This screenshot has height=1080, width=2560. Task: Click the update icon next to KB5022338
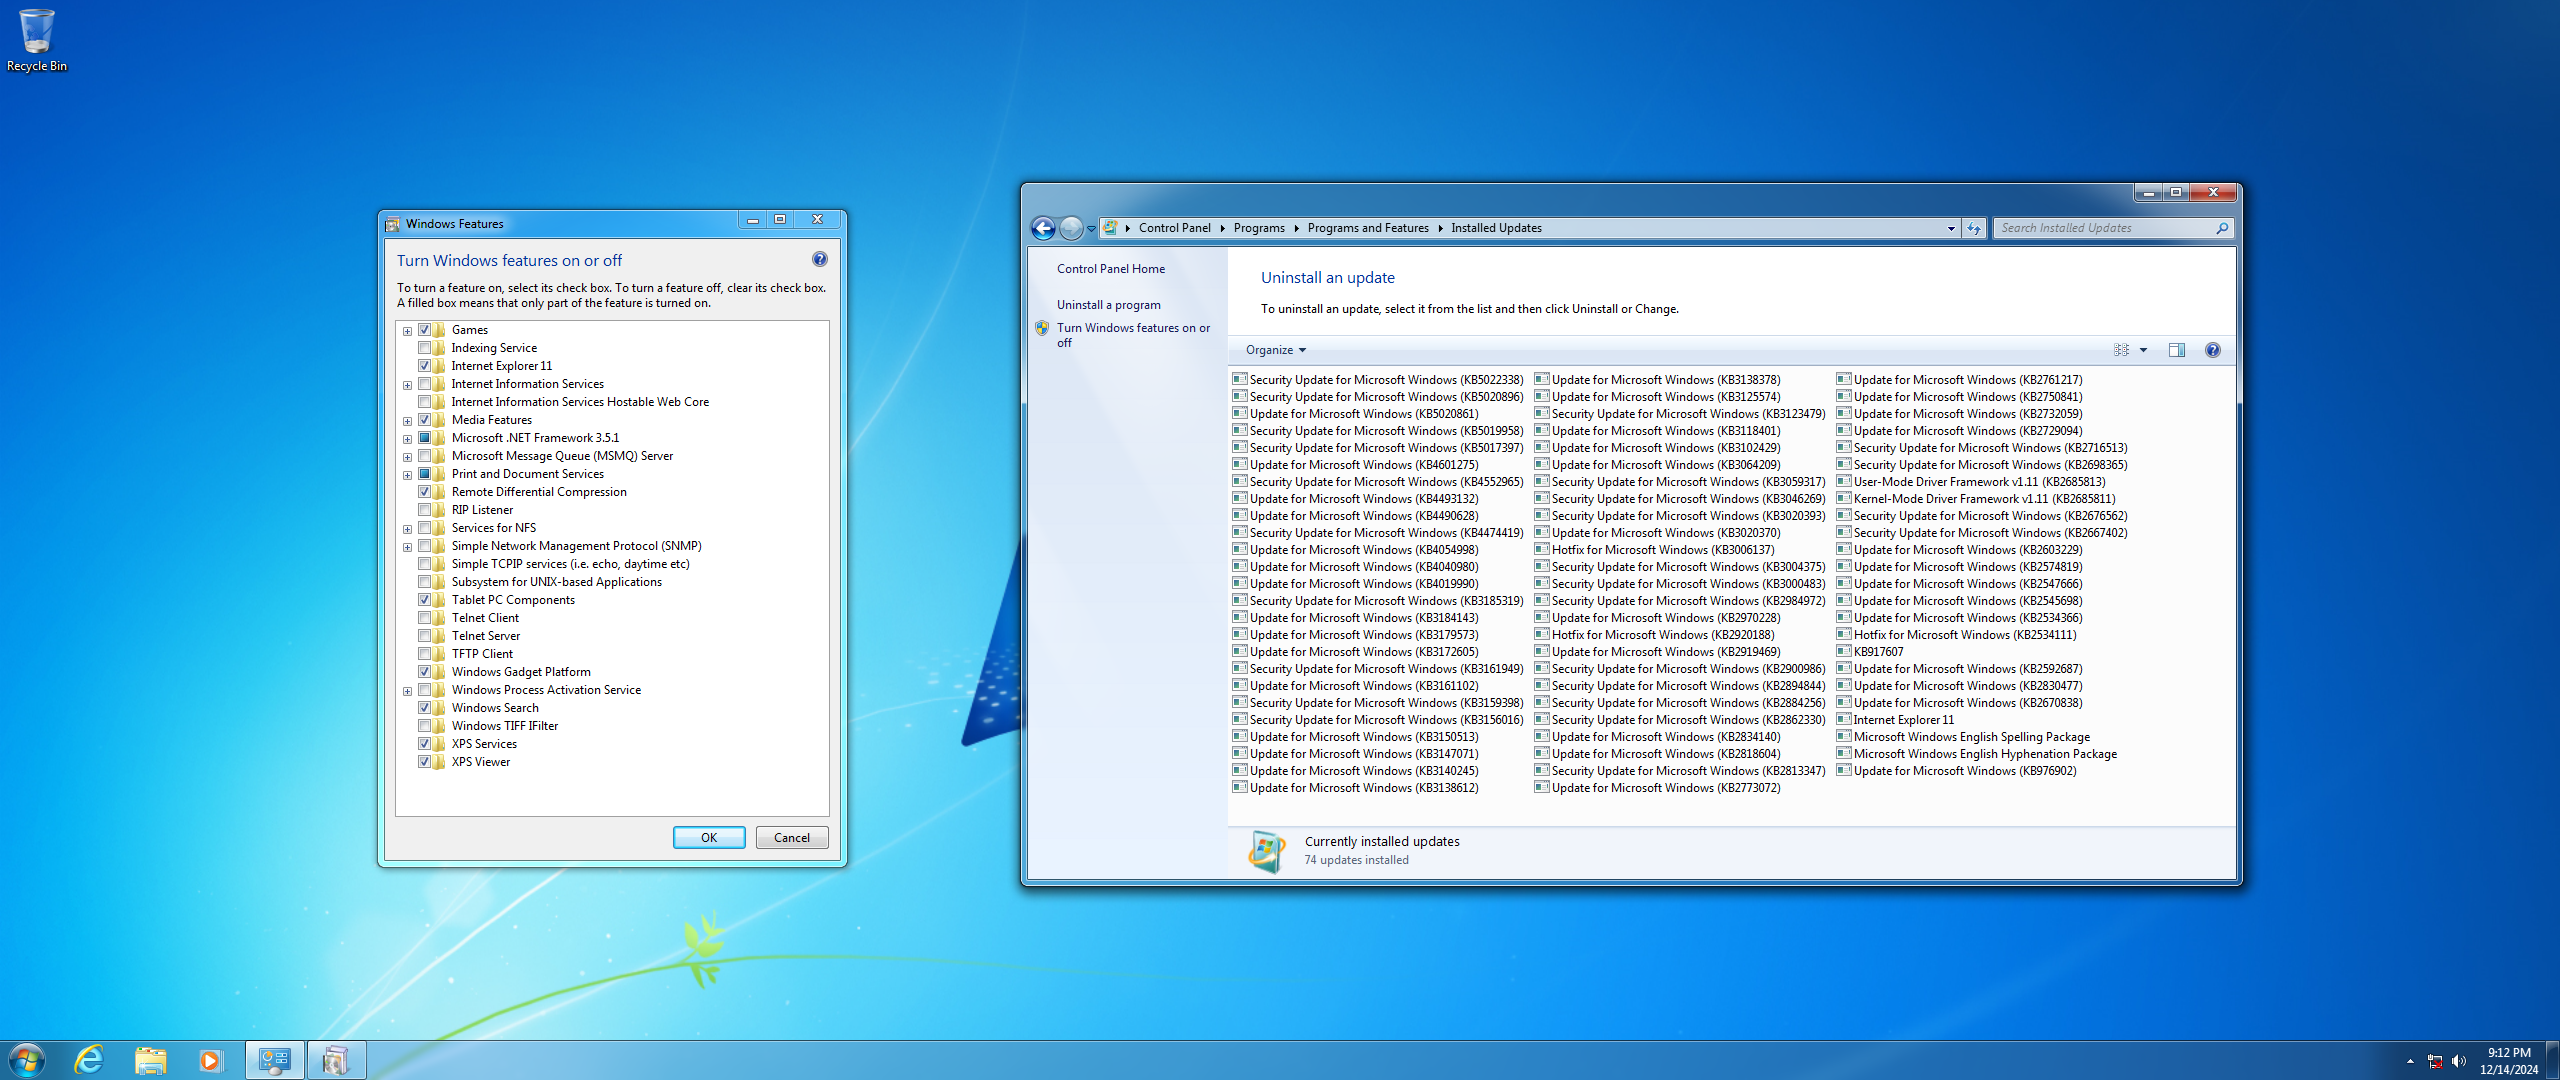click(1240, 379)
